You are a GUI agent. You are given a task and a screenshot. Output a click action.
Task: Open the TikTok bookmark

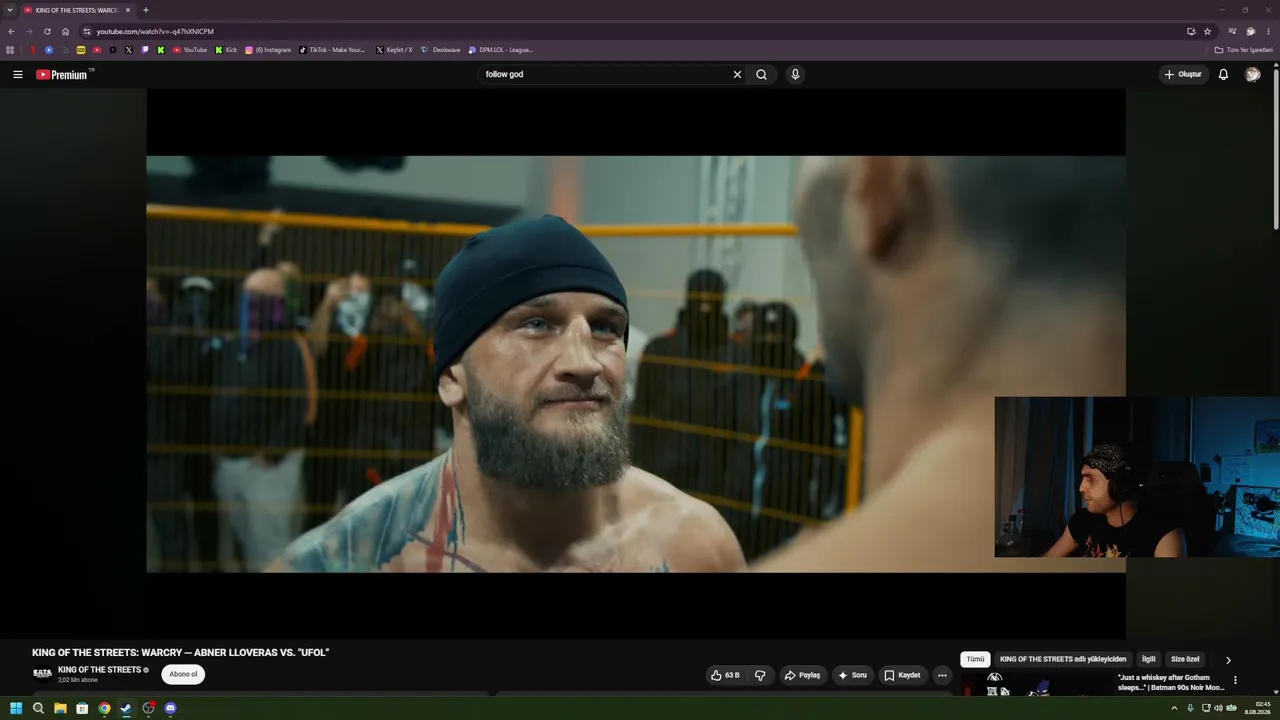[x=333, y=50]
